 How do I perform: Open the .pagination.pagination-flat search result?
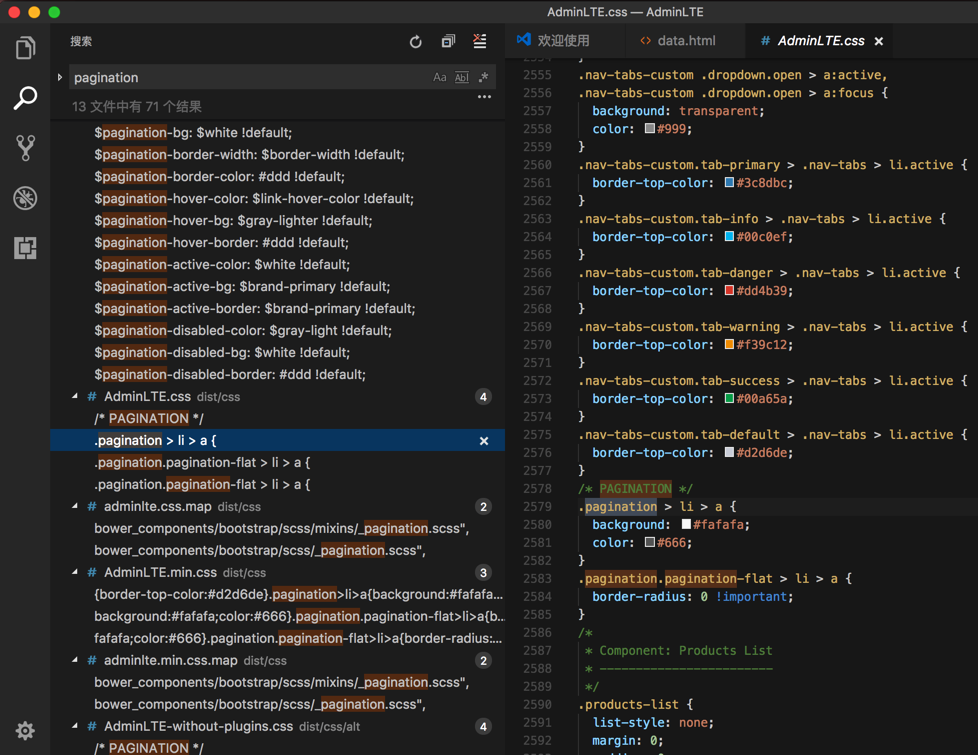pos(202,462)
